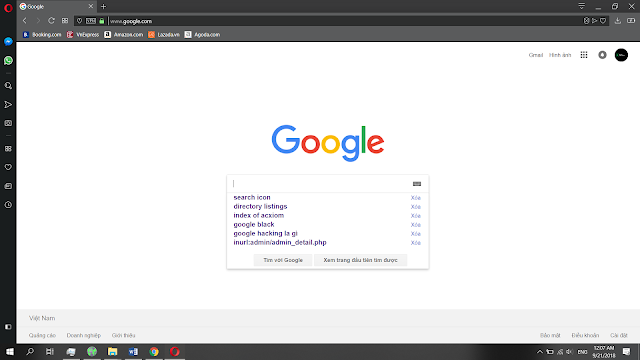Open a new tab
Image resolution: width=640 pixels, height=360 pixels.
coord(103,7)
